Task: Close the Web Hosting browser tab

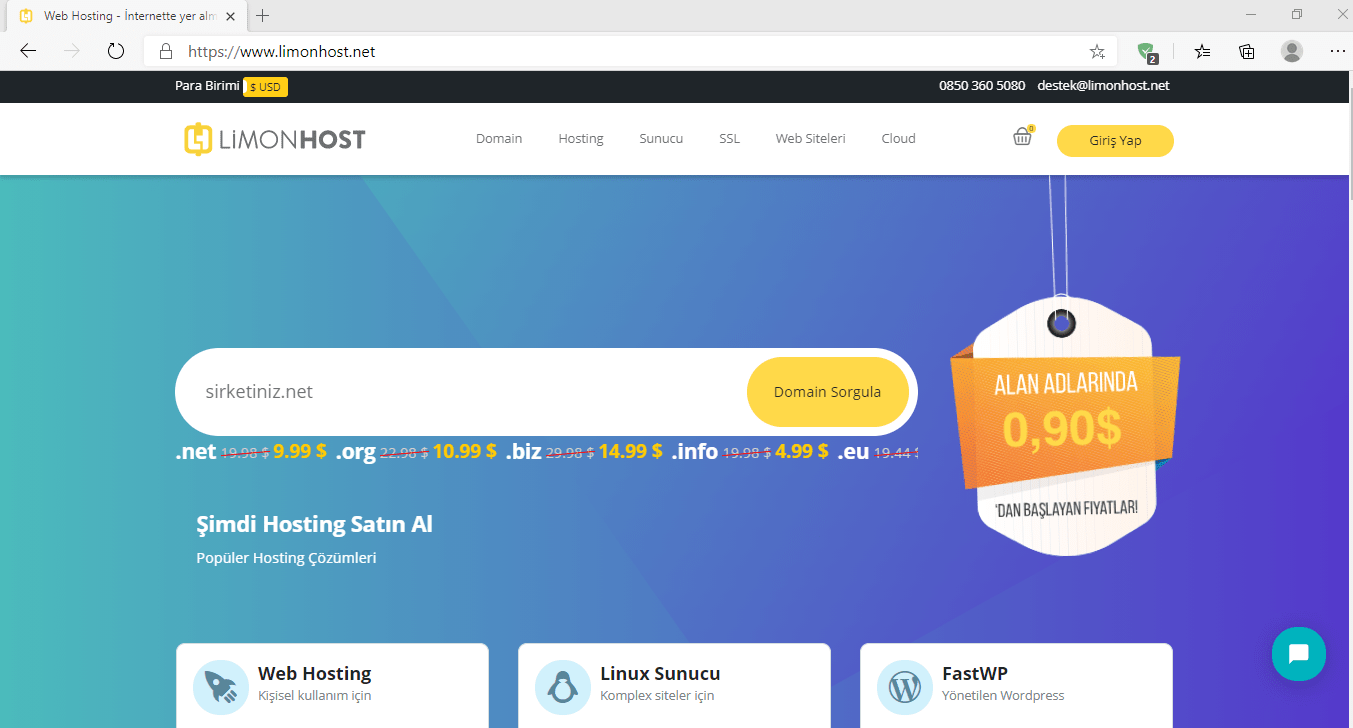Action: pyautogui.click(x=233, y=16)
